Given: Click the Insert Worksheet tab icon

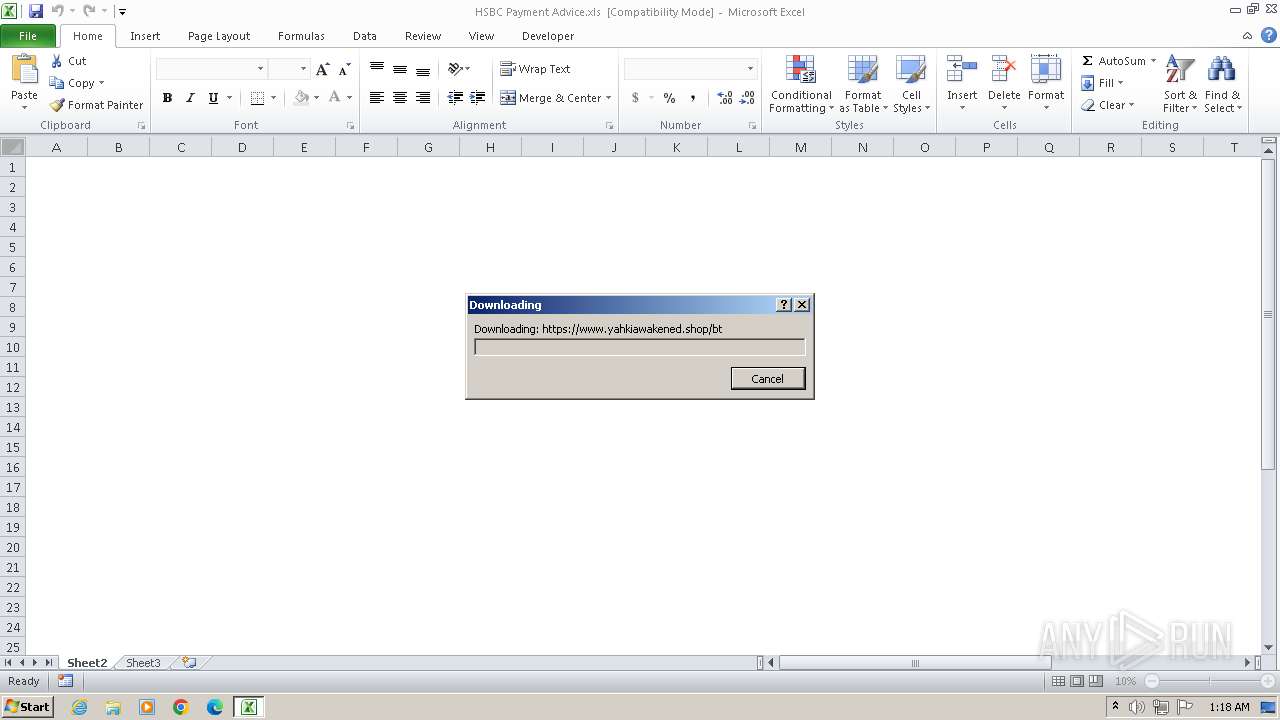Looking at the screenshot, I should (x=188, y=663).
